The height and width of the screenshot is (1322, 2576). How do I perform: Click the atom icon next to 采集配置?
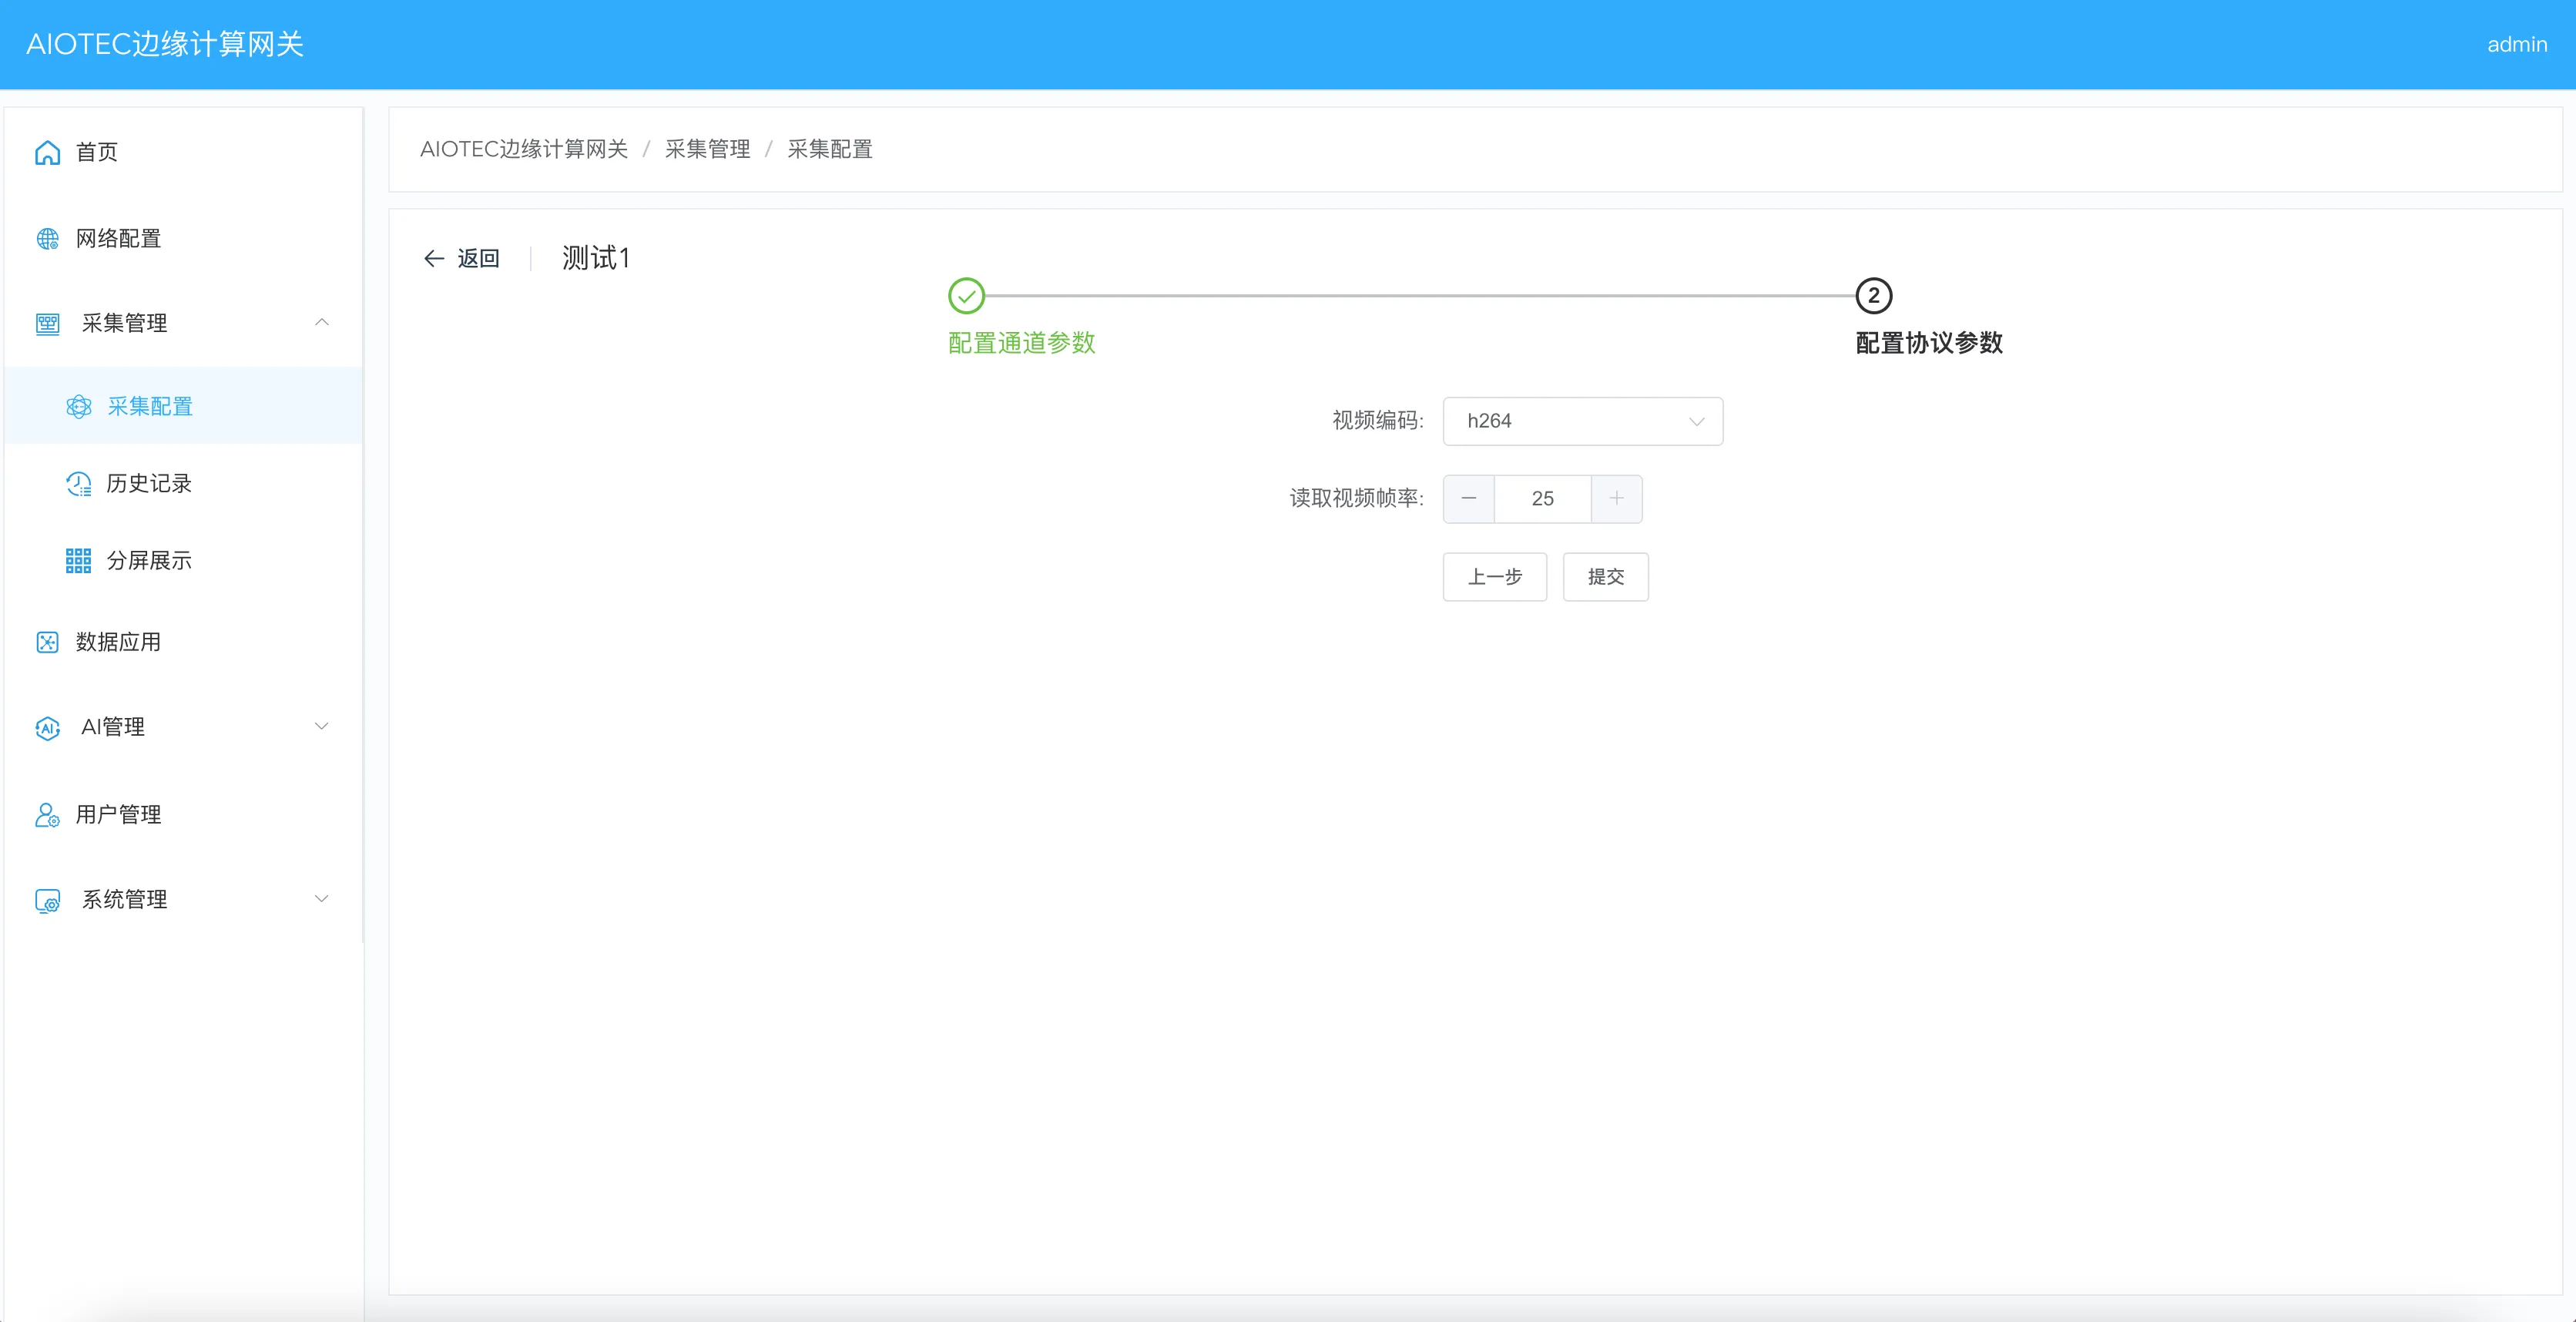(79, 407)
